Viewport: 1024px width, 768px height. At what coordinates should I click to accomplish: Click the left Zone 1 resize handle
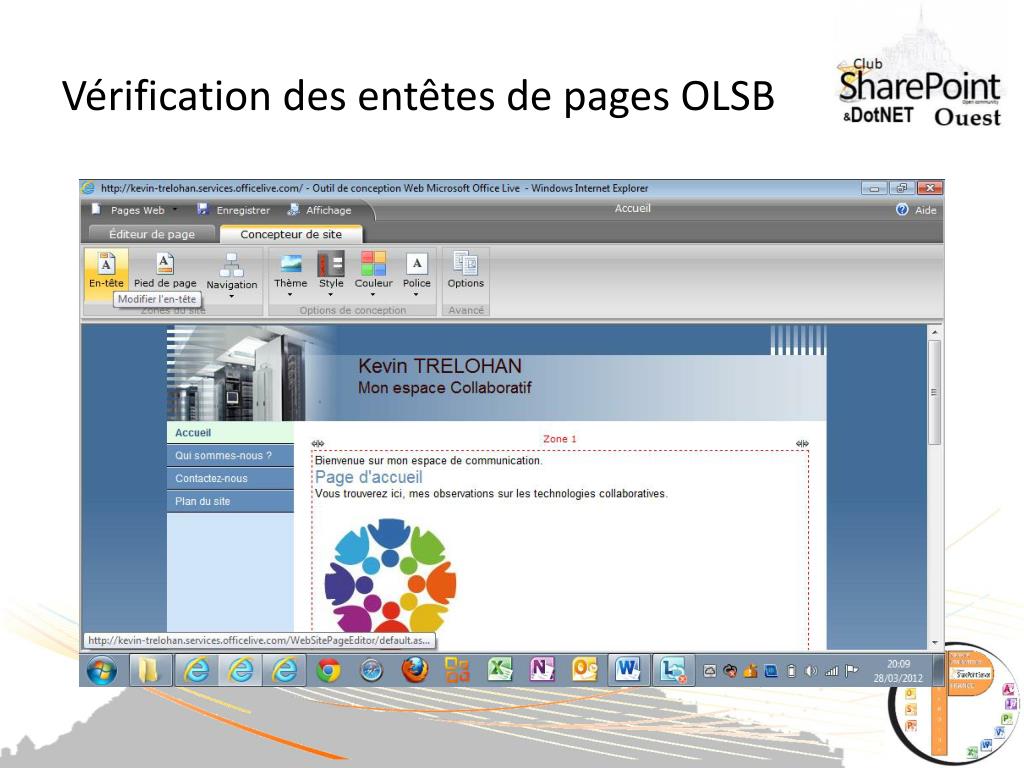click(x=318, y=443)
